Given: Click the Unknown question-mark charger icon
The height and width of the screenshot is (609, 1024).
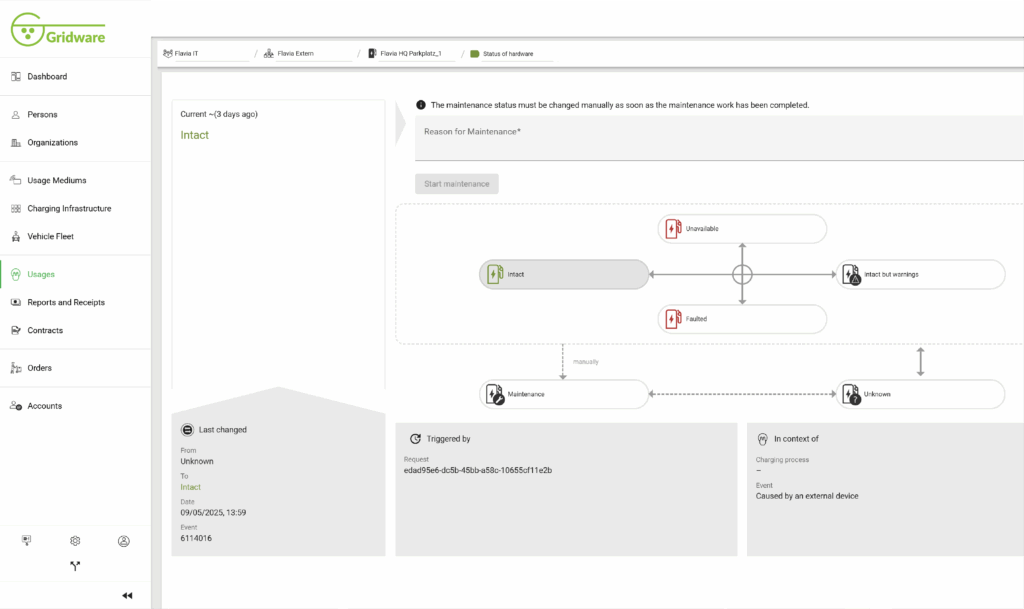Looking at the screenshot, I should [851, 394].
